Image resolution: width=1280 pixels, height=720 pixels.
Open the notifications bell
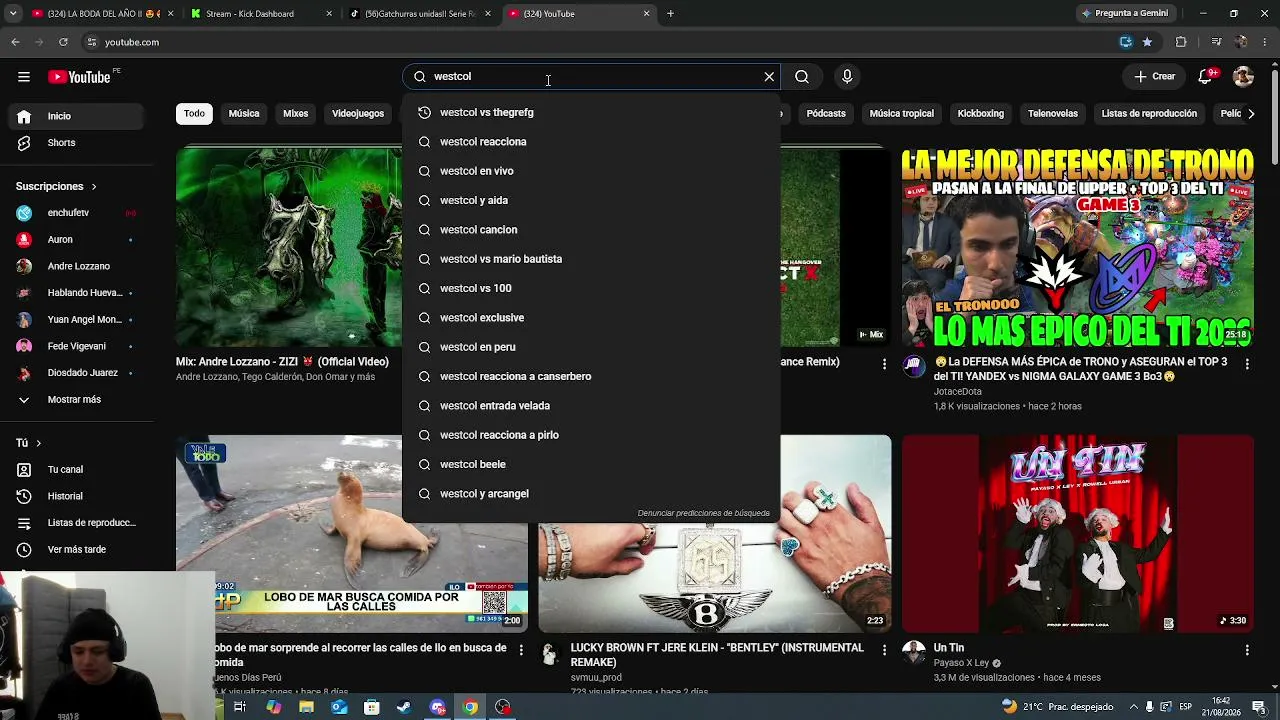[1206, 77]
